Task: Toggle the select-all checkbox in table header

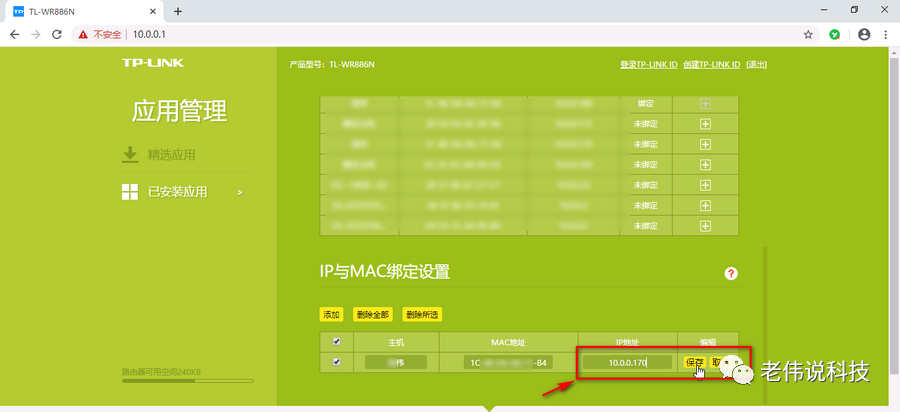Action: [x=337, y=341]
